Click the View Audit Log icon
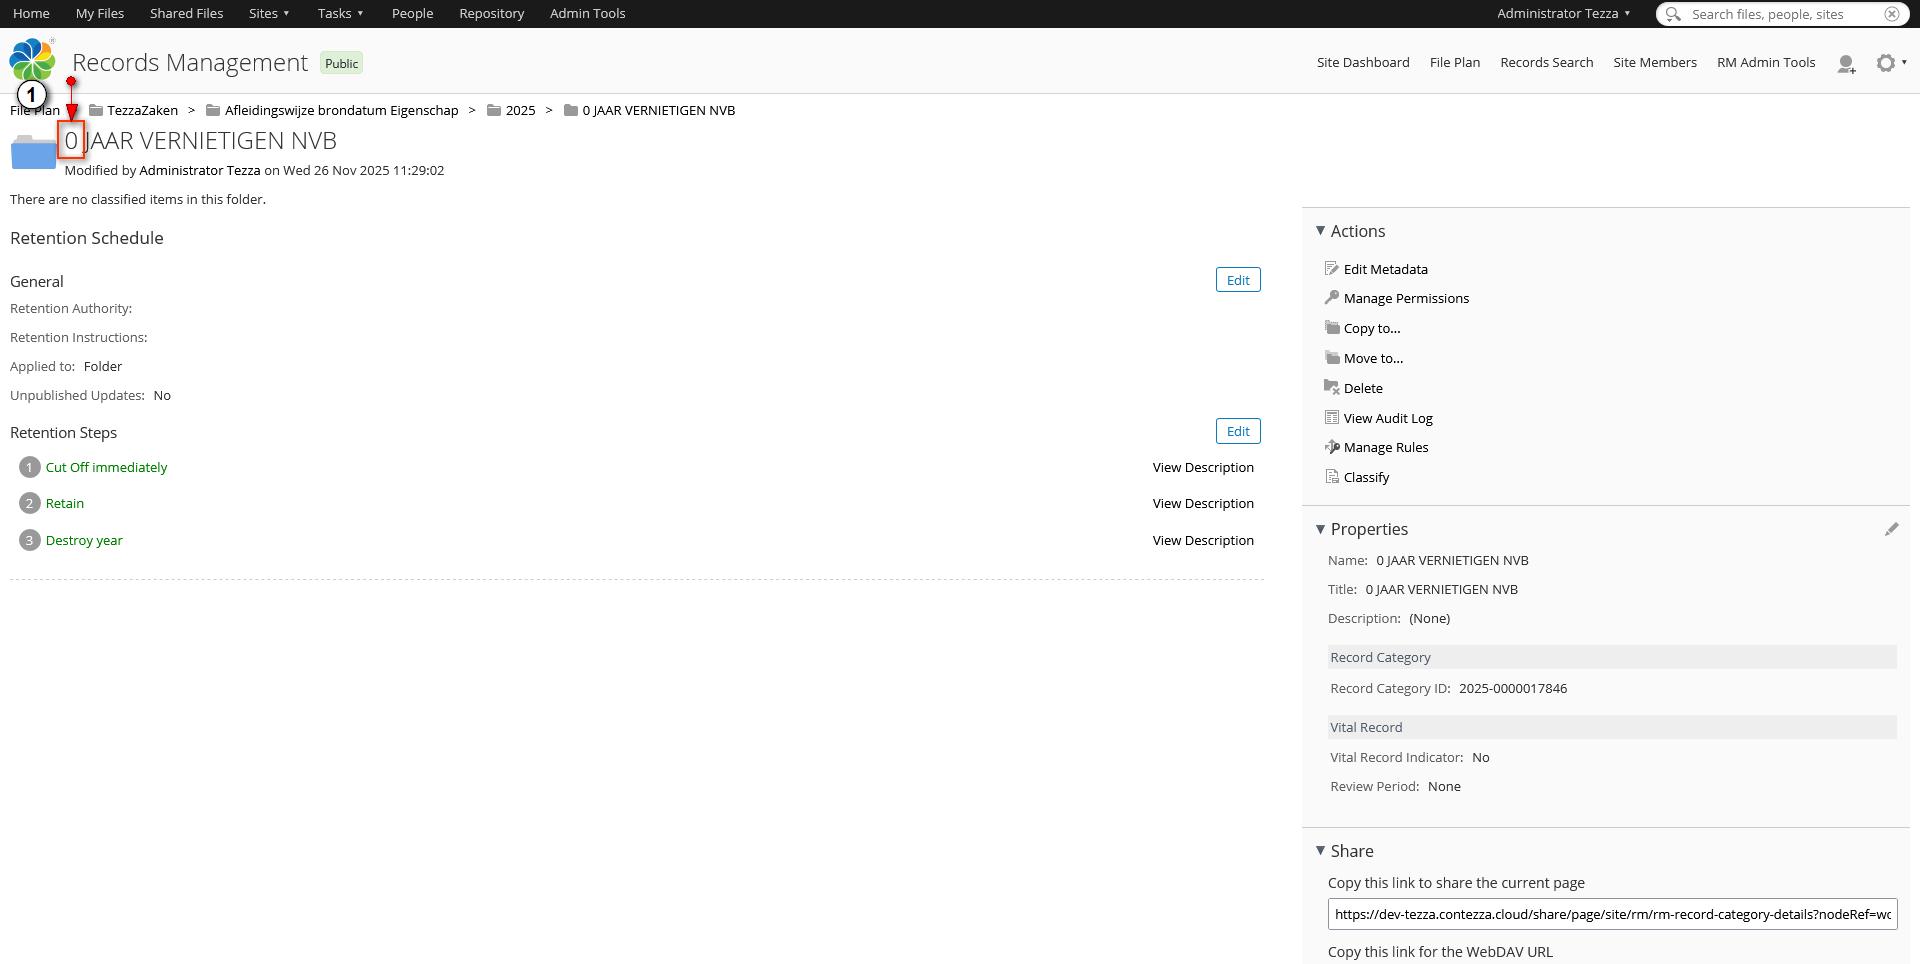This screenshot has width=1920, height=964. (1332, 418)
